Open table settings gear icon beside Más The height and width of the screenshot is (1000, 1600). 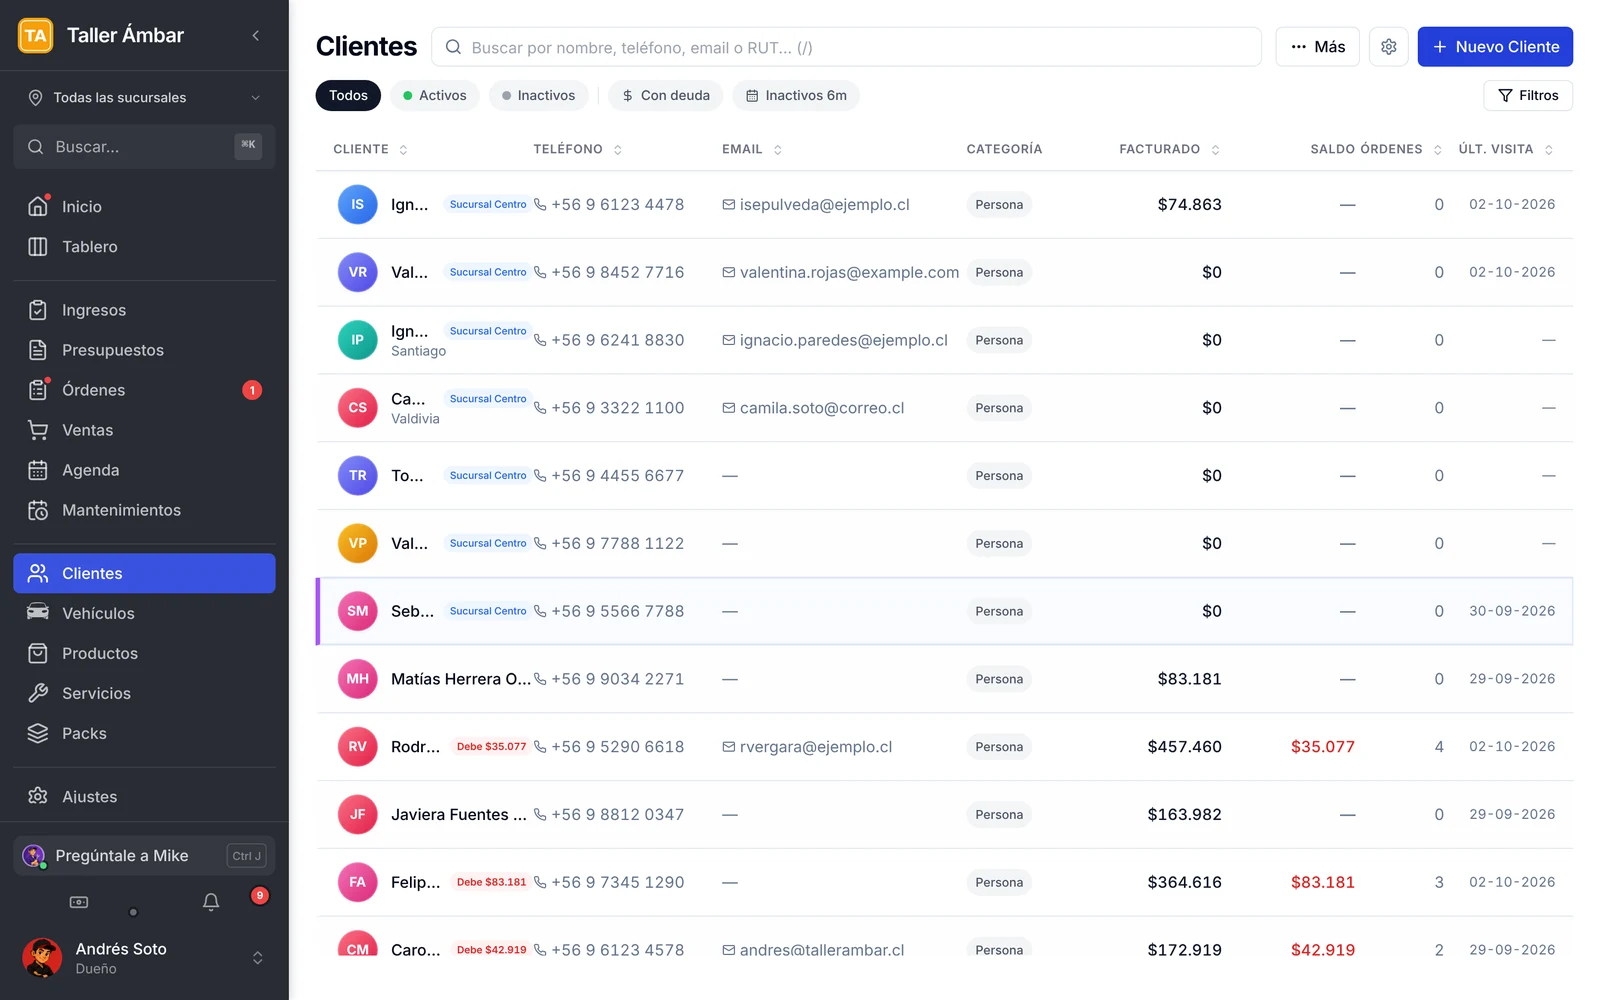pos(1388,47)
